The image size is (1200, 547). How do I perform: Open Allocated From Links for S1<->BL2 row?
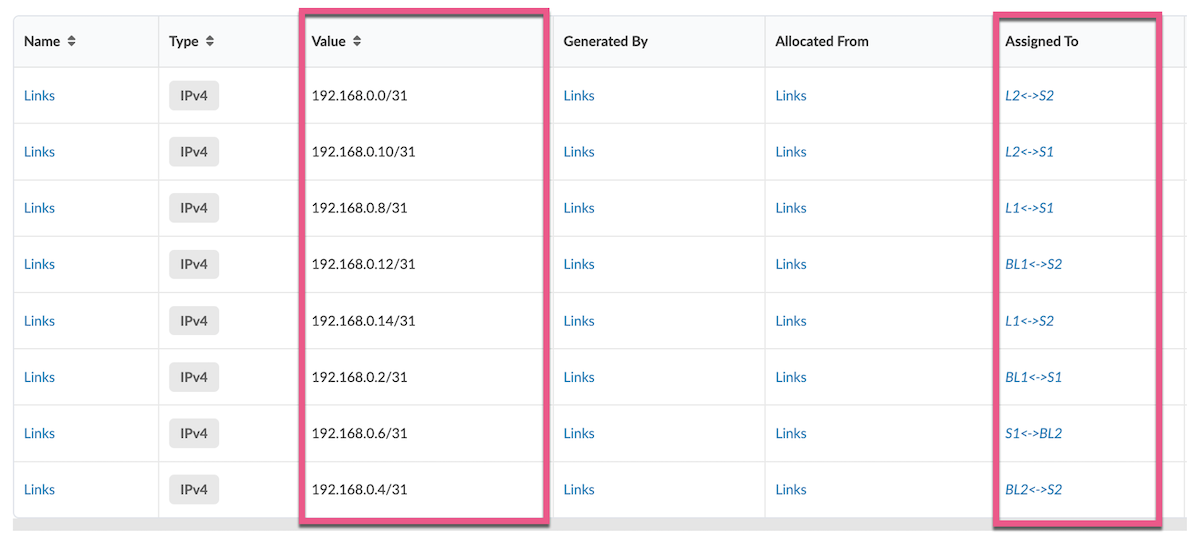pos(791,433)
